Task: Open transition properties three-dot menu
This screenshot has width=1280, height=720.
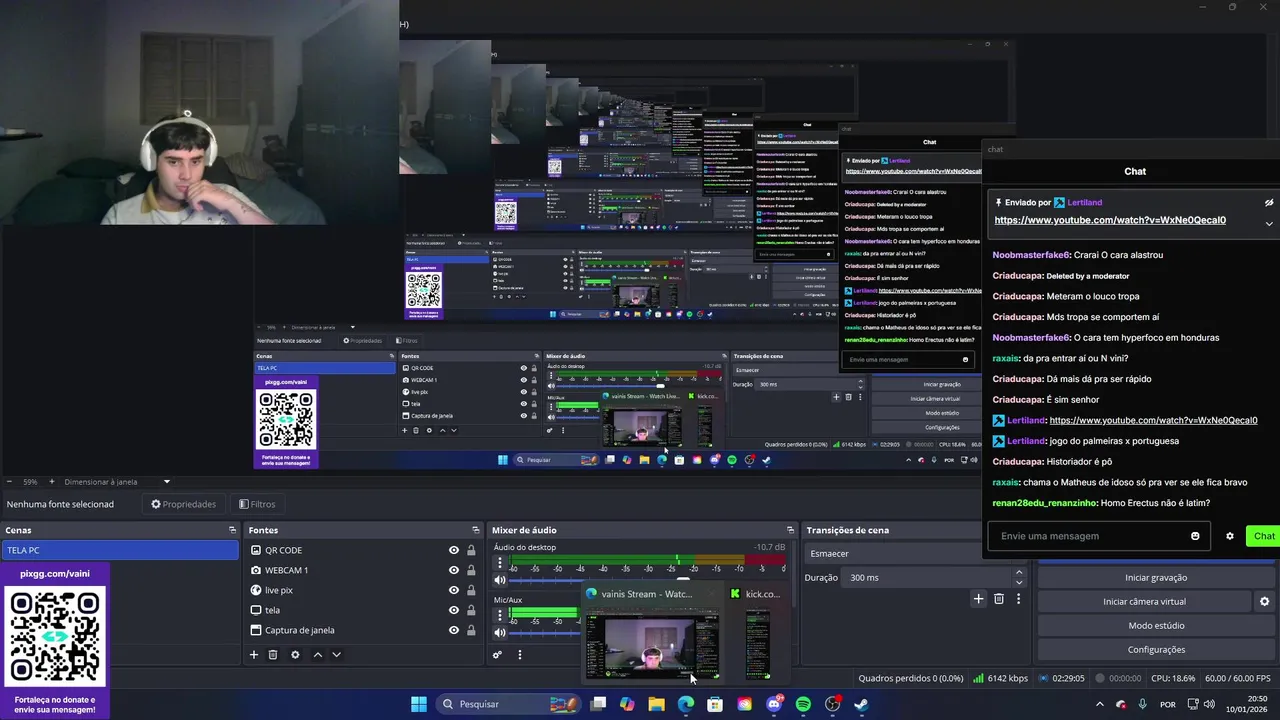Action: click(x=1018, y=599)
